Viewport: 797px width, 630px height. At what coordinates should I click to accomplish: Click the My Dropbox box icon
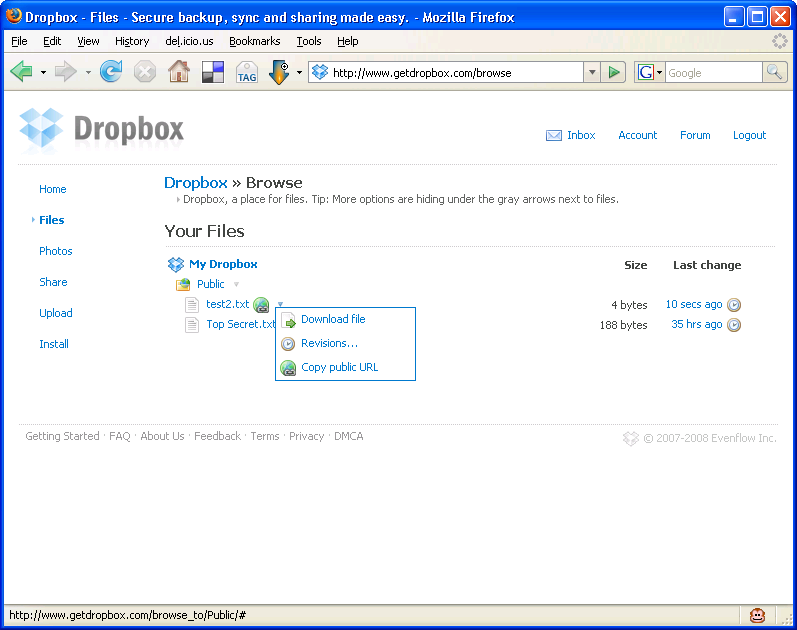click(x=176, y=264)
